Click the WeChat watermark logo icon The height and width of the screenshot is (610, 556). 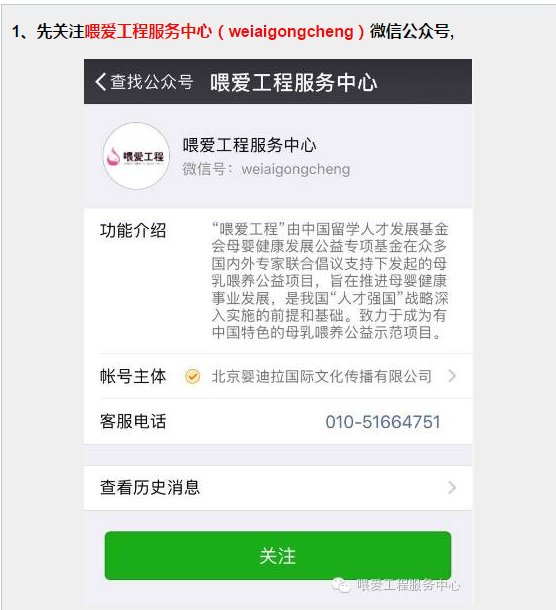point(340,585)
